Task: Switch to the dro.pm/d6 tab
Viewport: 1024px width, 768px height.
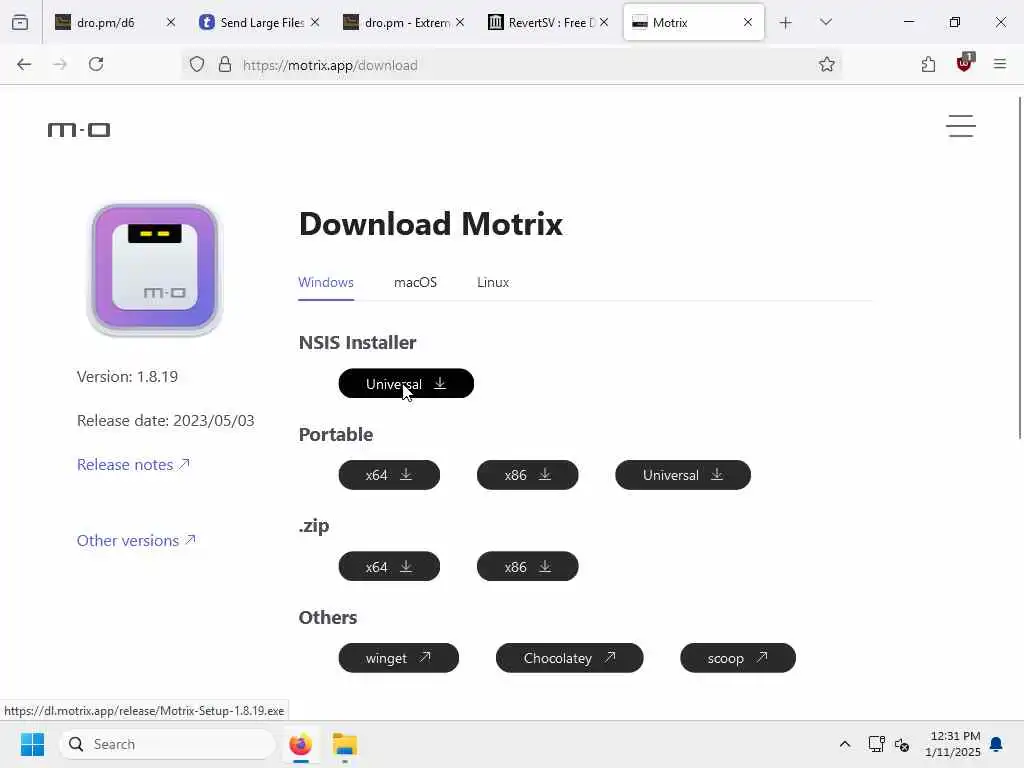Action: [x=106, y=22]
